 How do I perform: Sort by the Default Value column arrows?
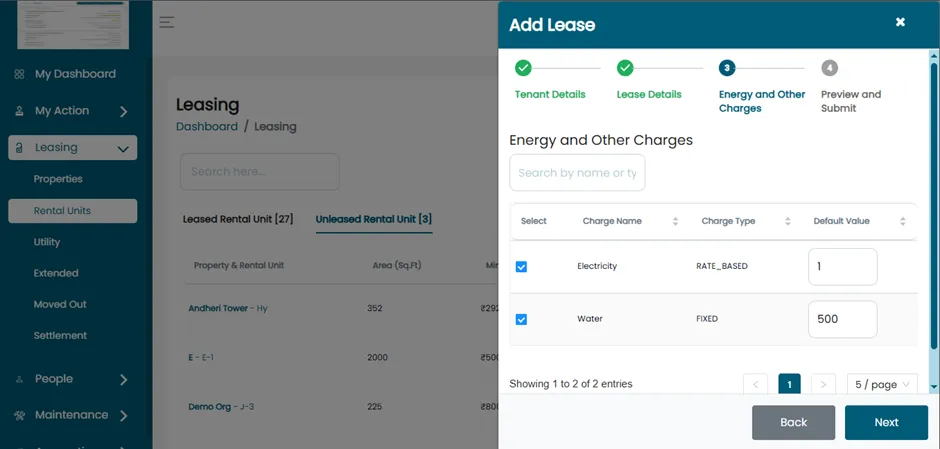pos(902,221)
